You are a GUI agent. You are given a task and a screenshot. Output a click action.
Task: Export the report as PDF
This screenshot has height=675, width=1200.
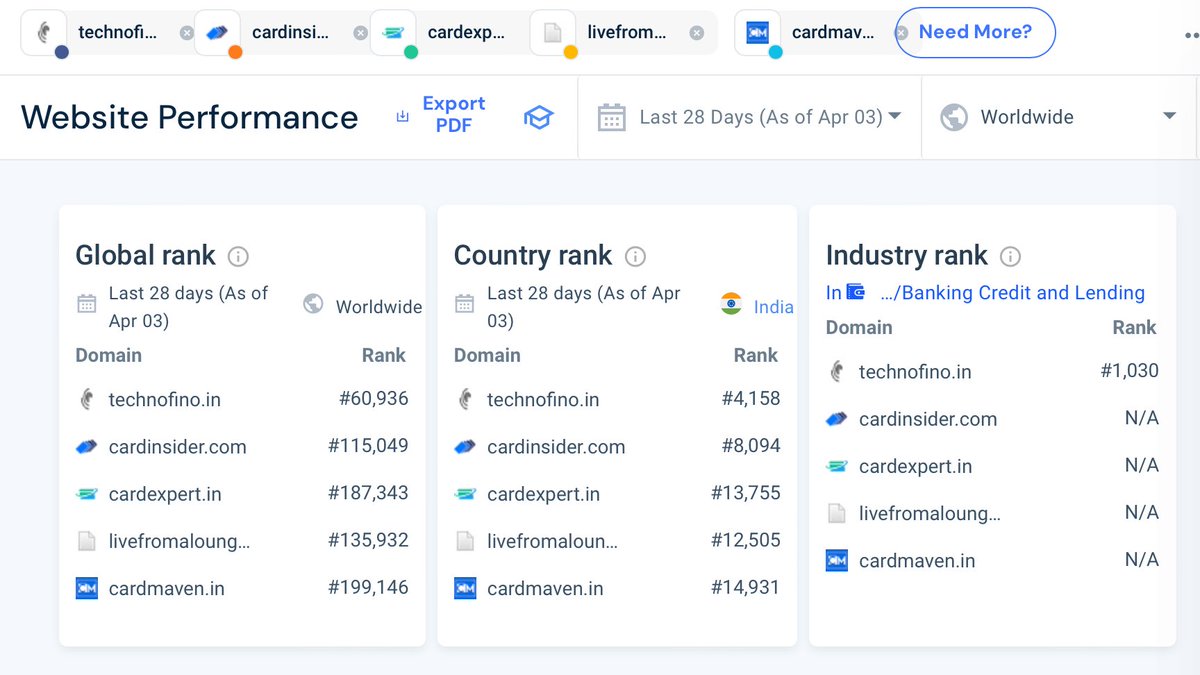tap(442, 115)
